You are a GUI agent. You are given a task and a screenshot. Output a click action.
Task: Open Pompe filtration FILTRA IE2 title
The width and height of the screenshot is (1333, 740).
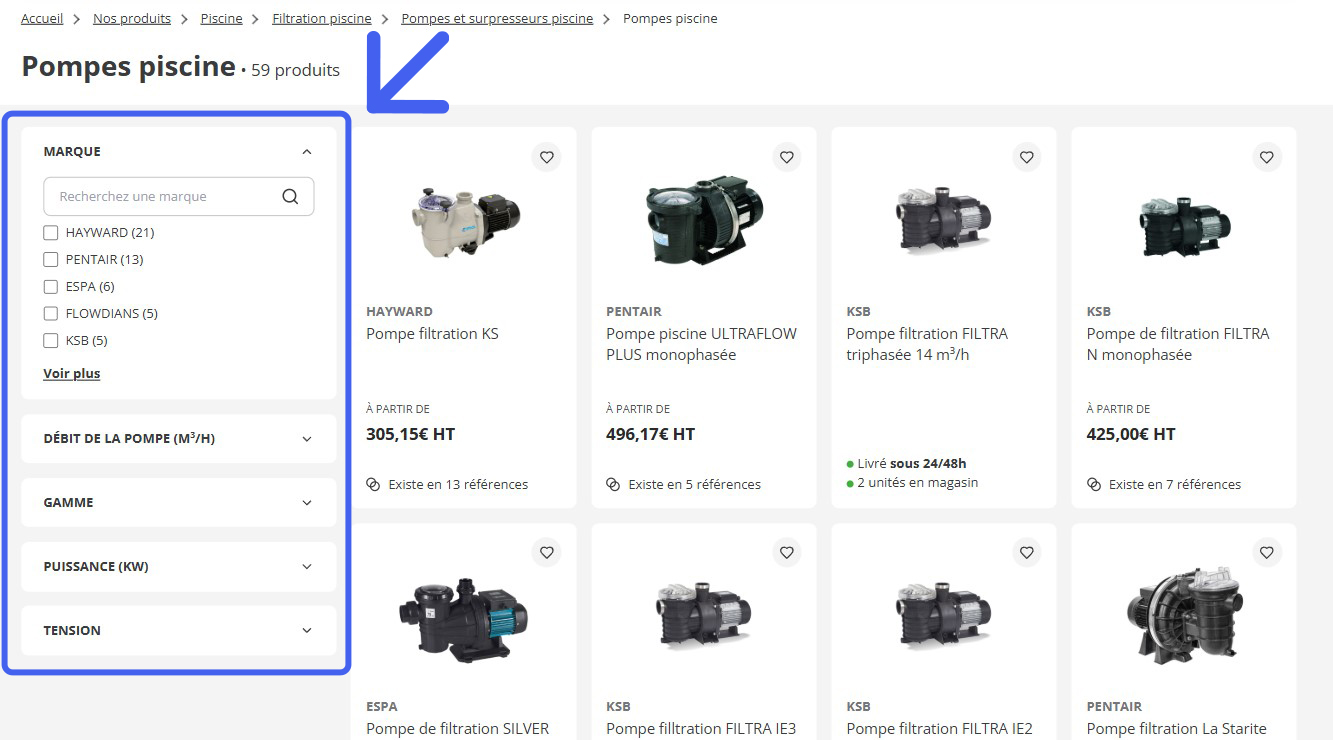[939, 729]
